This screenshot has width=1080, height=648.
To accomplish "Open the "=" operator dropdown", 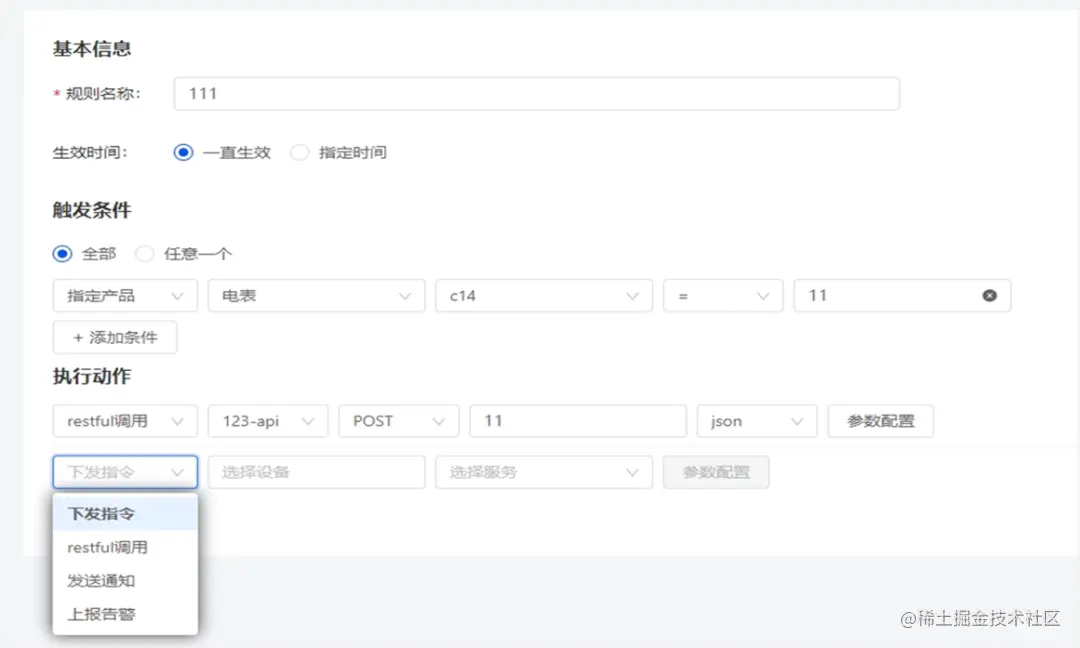I will click(x=722, y=295).
